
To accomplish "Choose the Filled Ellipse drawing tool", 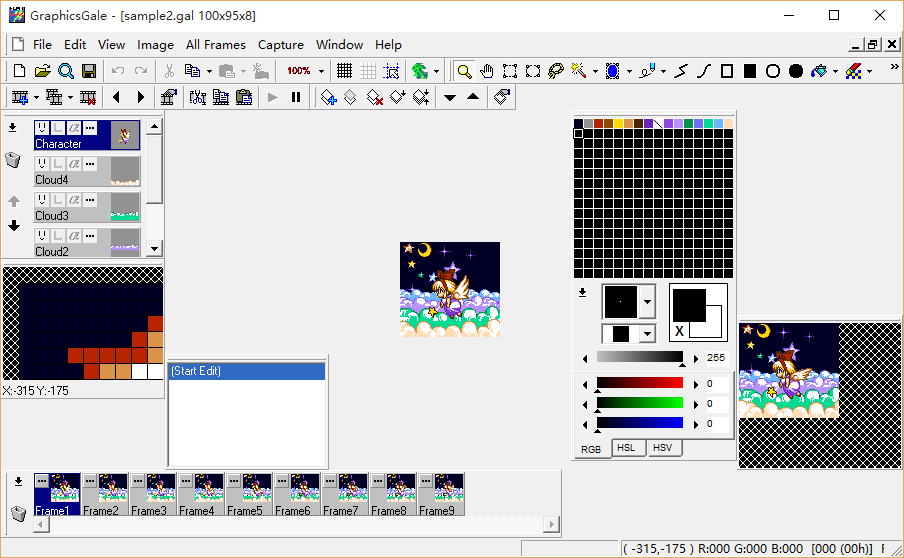I will 796,71.
